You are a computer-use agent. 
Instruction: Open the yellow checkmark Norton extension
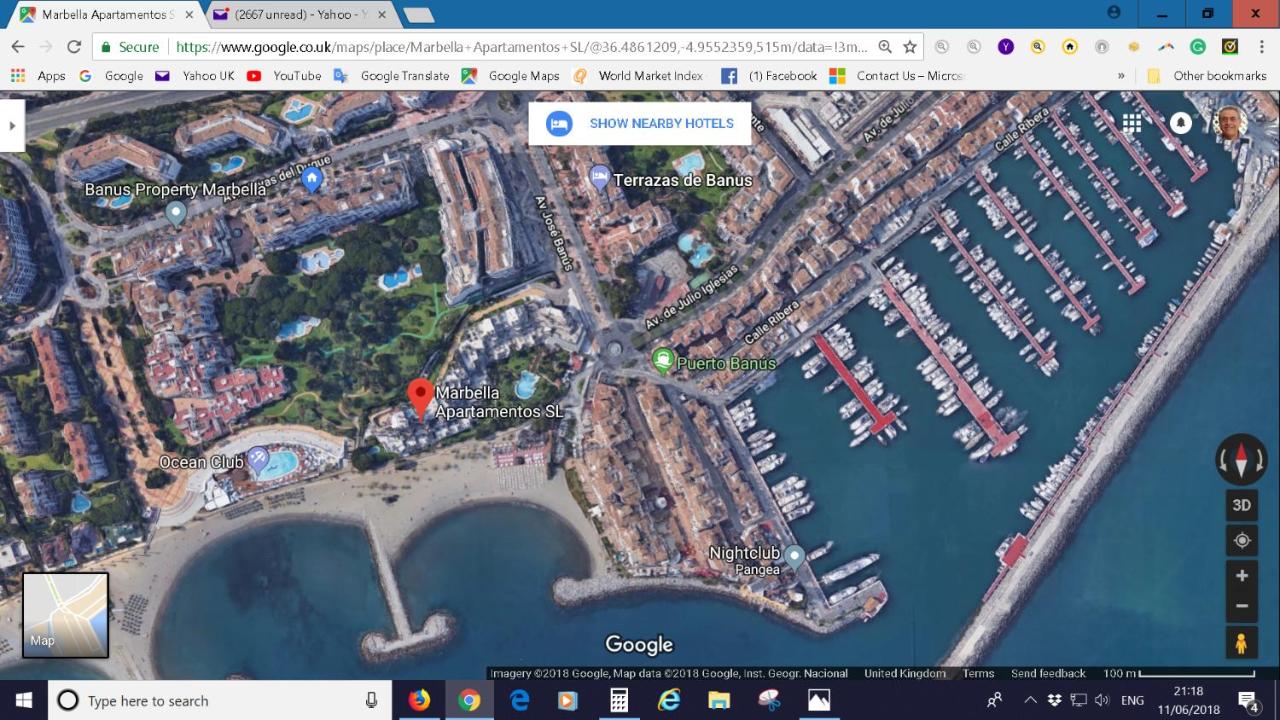tap(1230, 47)
